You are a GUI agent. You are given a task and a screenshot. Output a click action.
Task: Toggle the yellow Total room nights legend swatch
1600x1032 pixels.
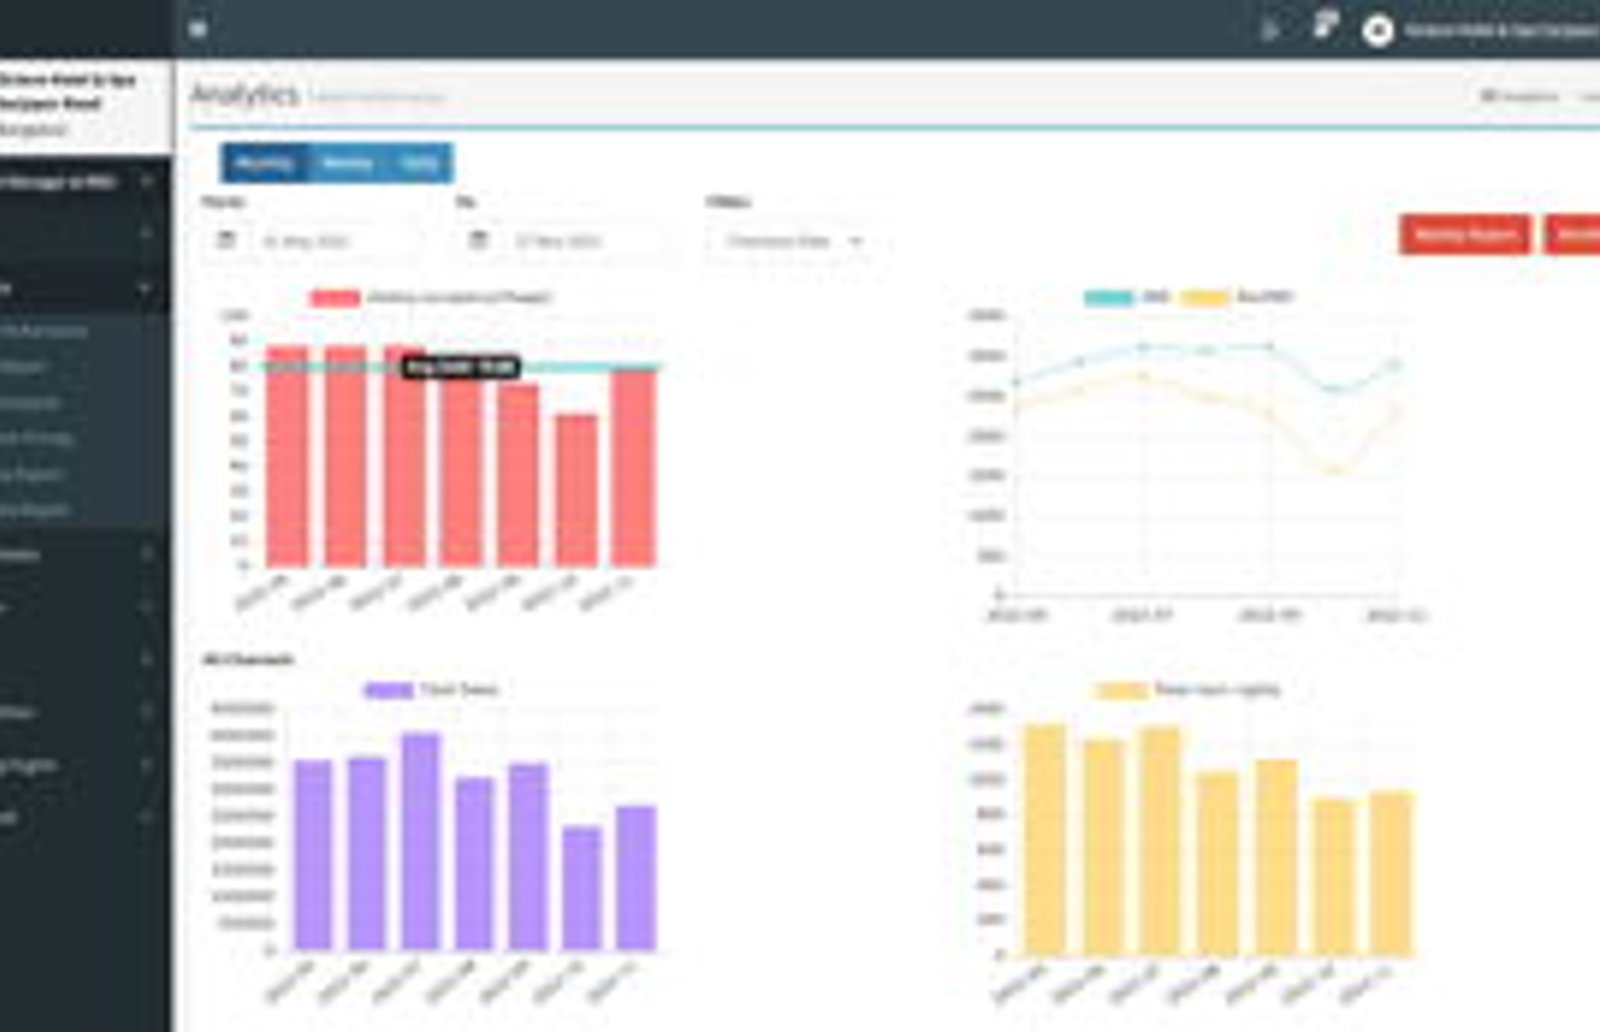point(1121,690)
